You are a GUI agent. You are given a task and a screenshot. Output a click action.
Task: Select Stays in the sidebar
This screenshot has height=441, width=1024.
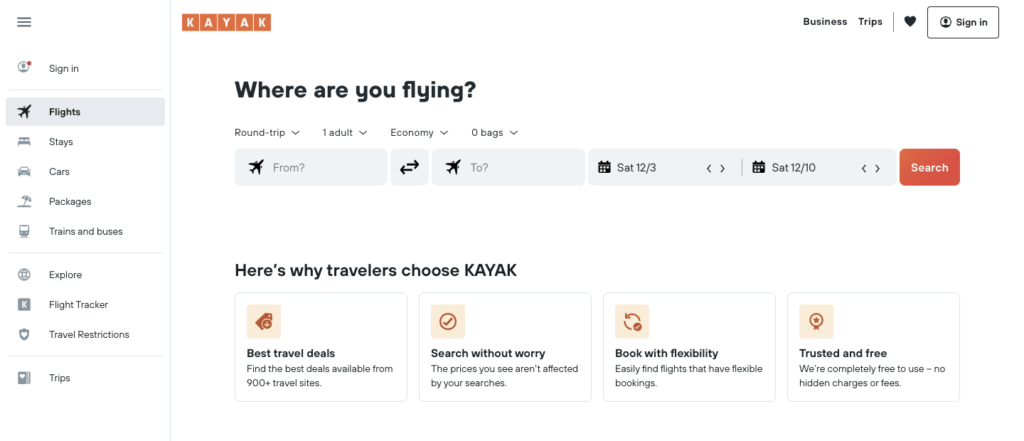pyautogui.click(x=61, y=142)
